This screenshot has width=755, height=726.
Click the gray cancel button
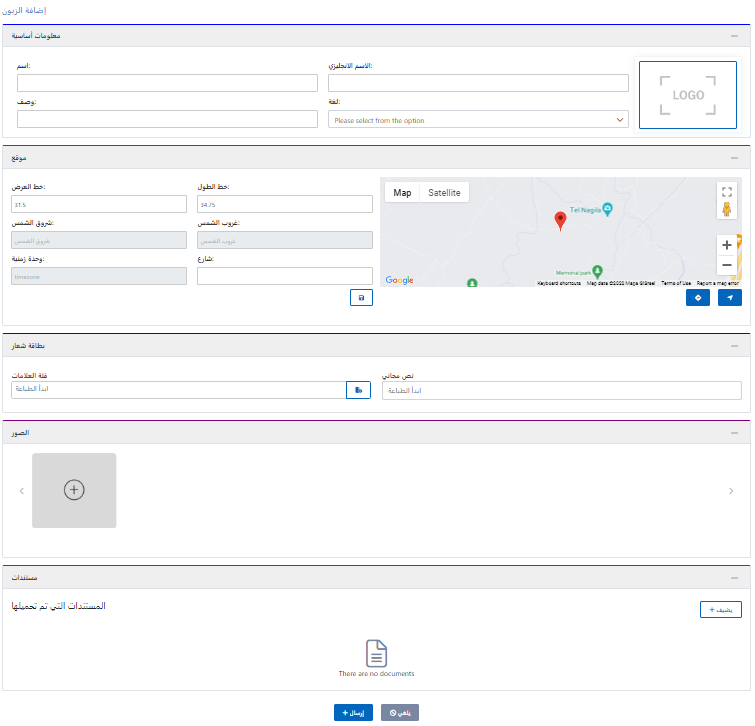tap(400, 713)
